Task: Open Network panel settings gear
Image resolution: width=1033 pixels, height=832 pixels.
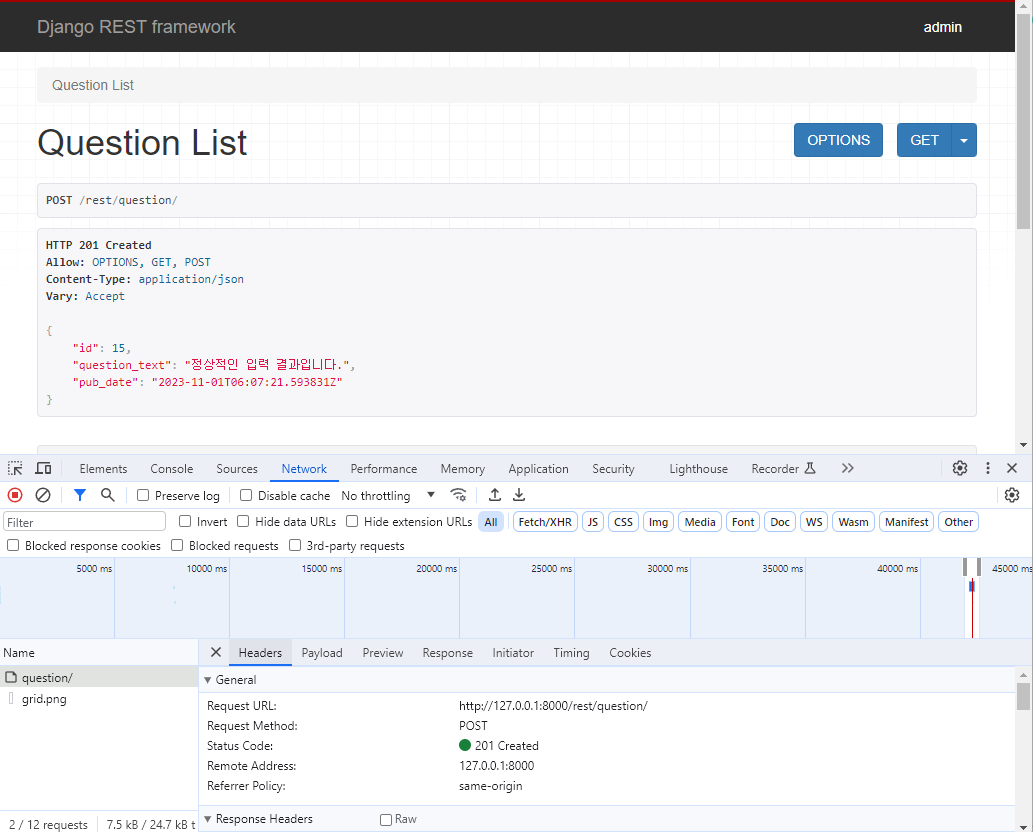Action: click(1012, 495)
